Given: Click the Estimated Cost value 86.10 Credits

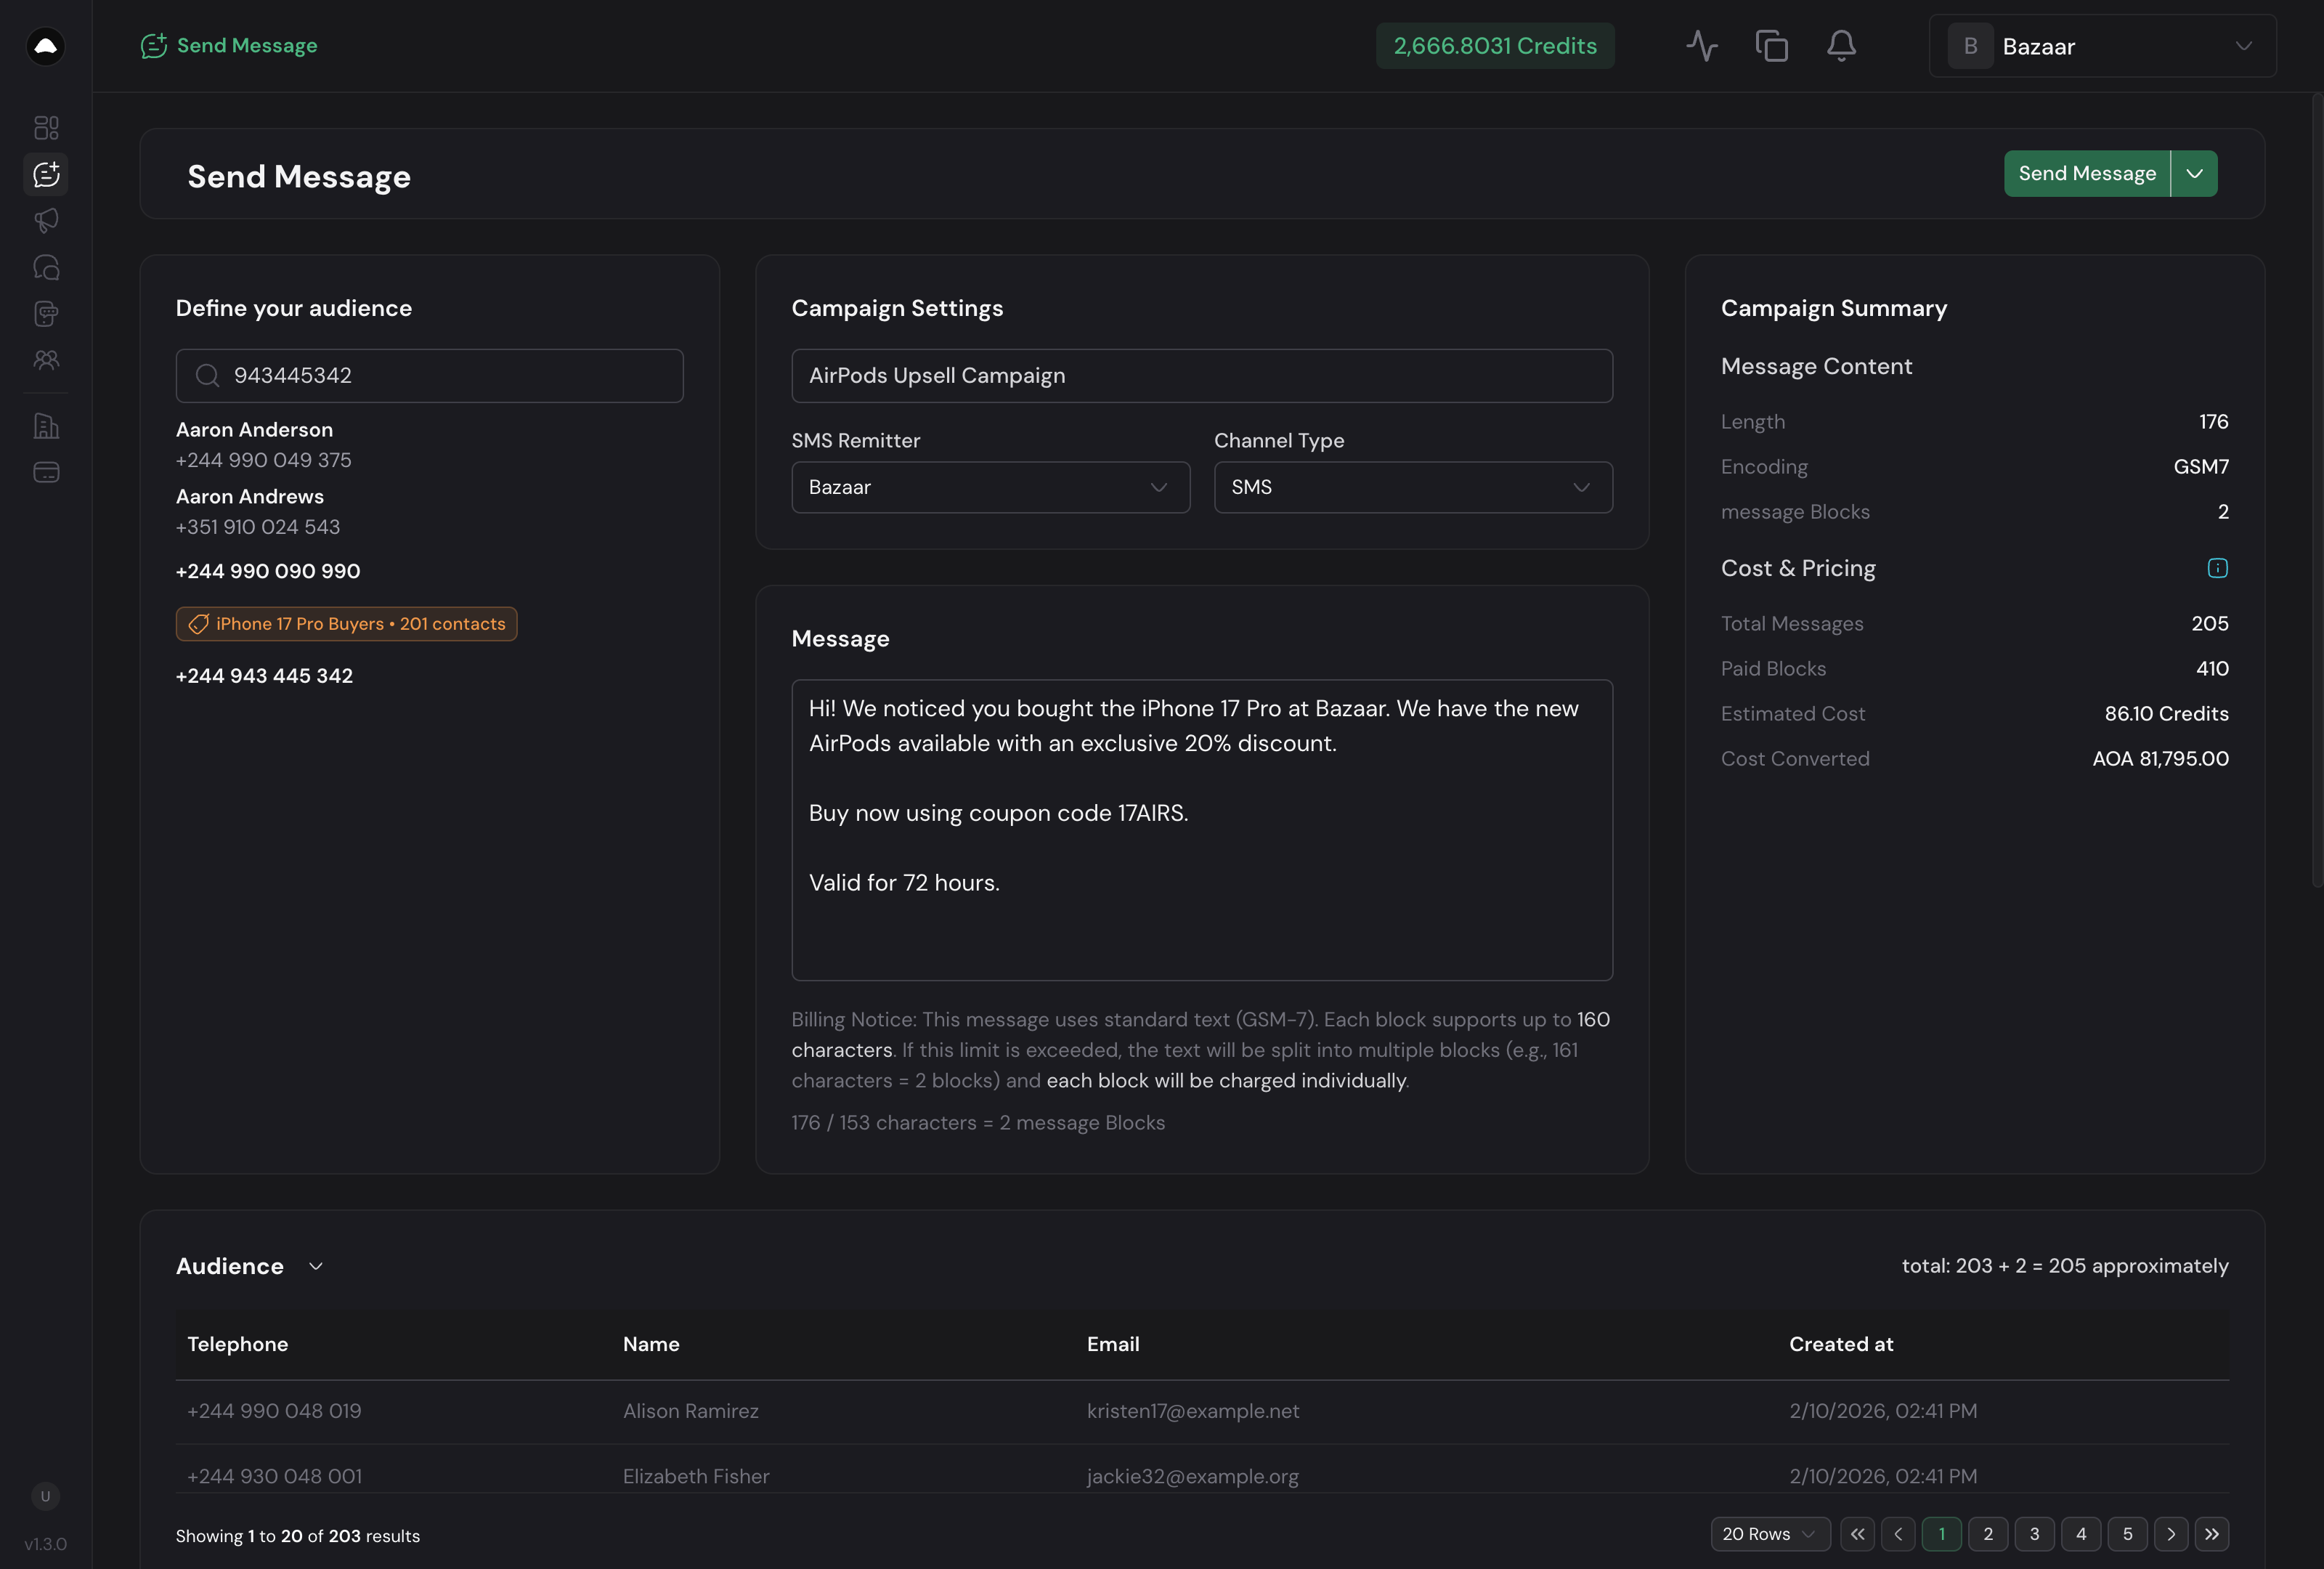Looking at the screenshot, I should [x=2166, y=714].
